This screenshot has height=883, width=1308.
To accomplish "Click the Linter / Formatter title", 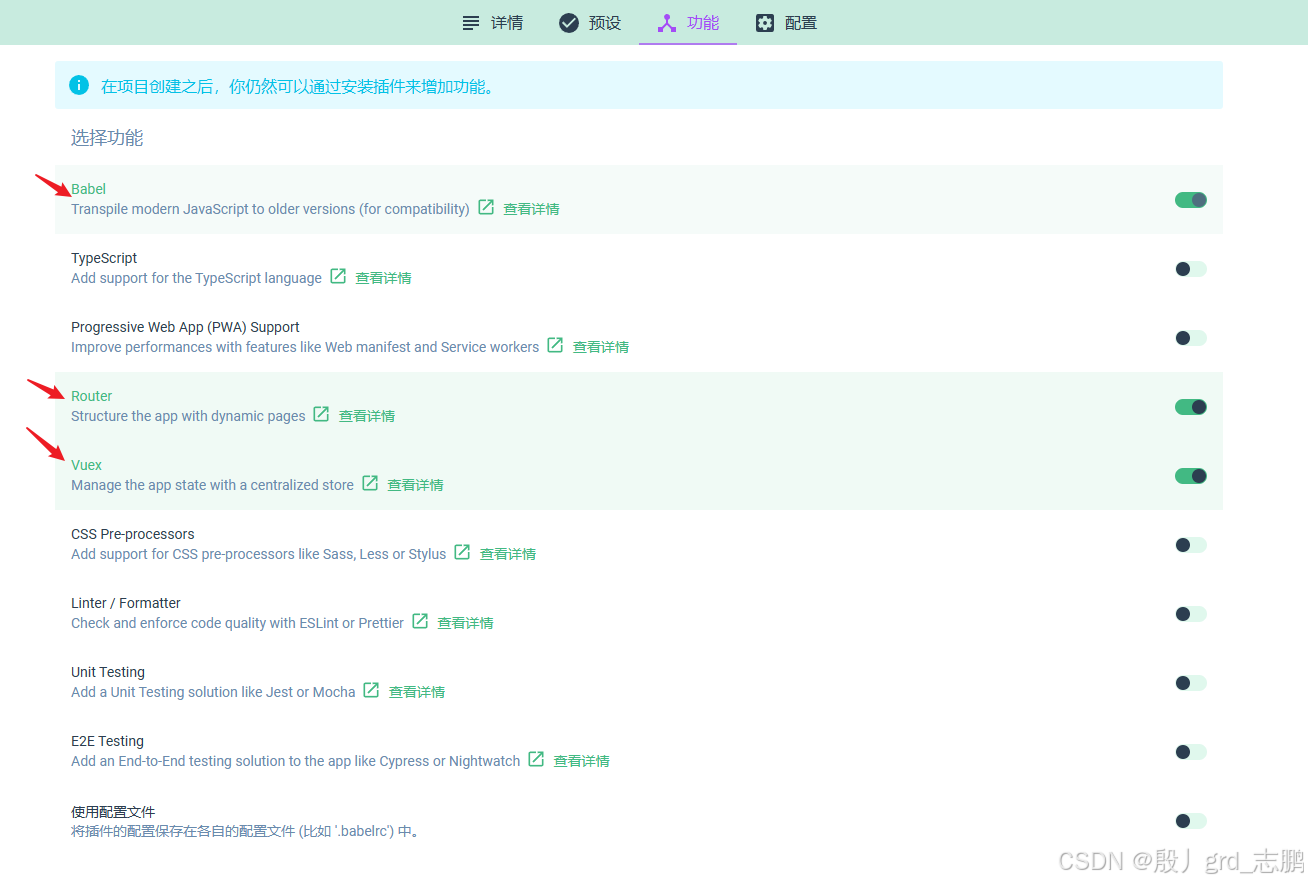I will click(x=126, y=603).
